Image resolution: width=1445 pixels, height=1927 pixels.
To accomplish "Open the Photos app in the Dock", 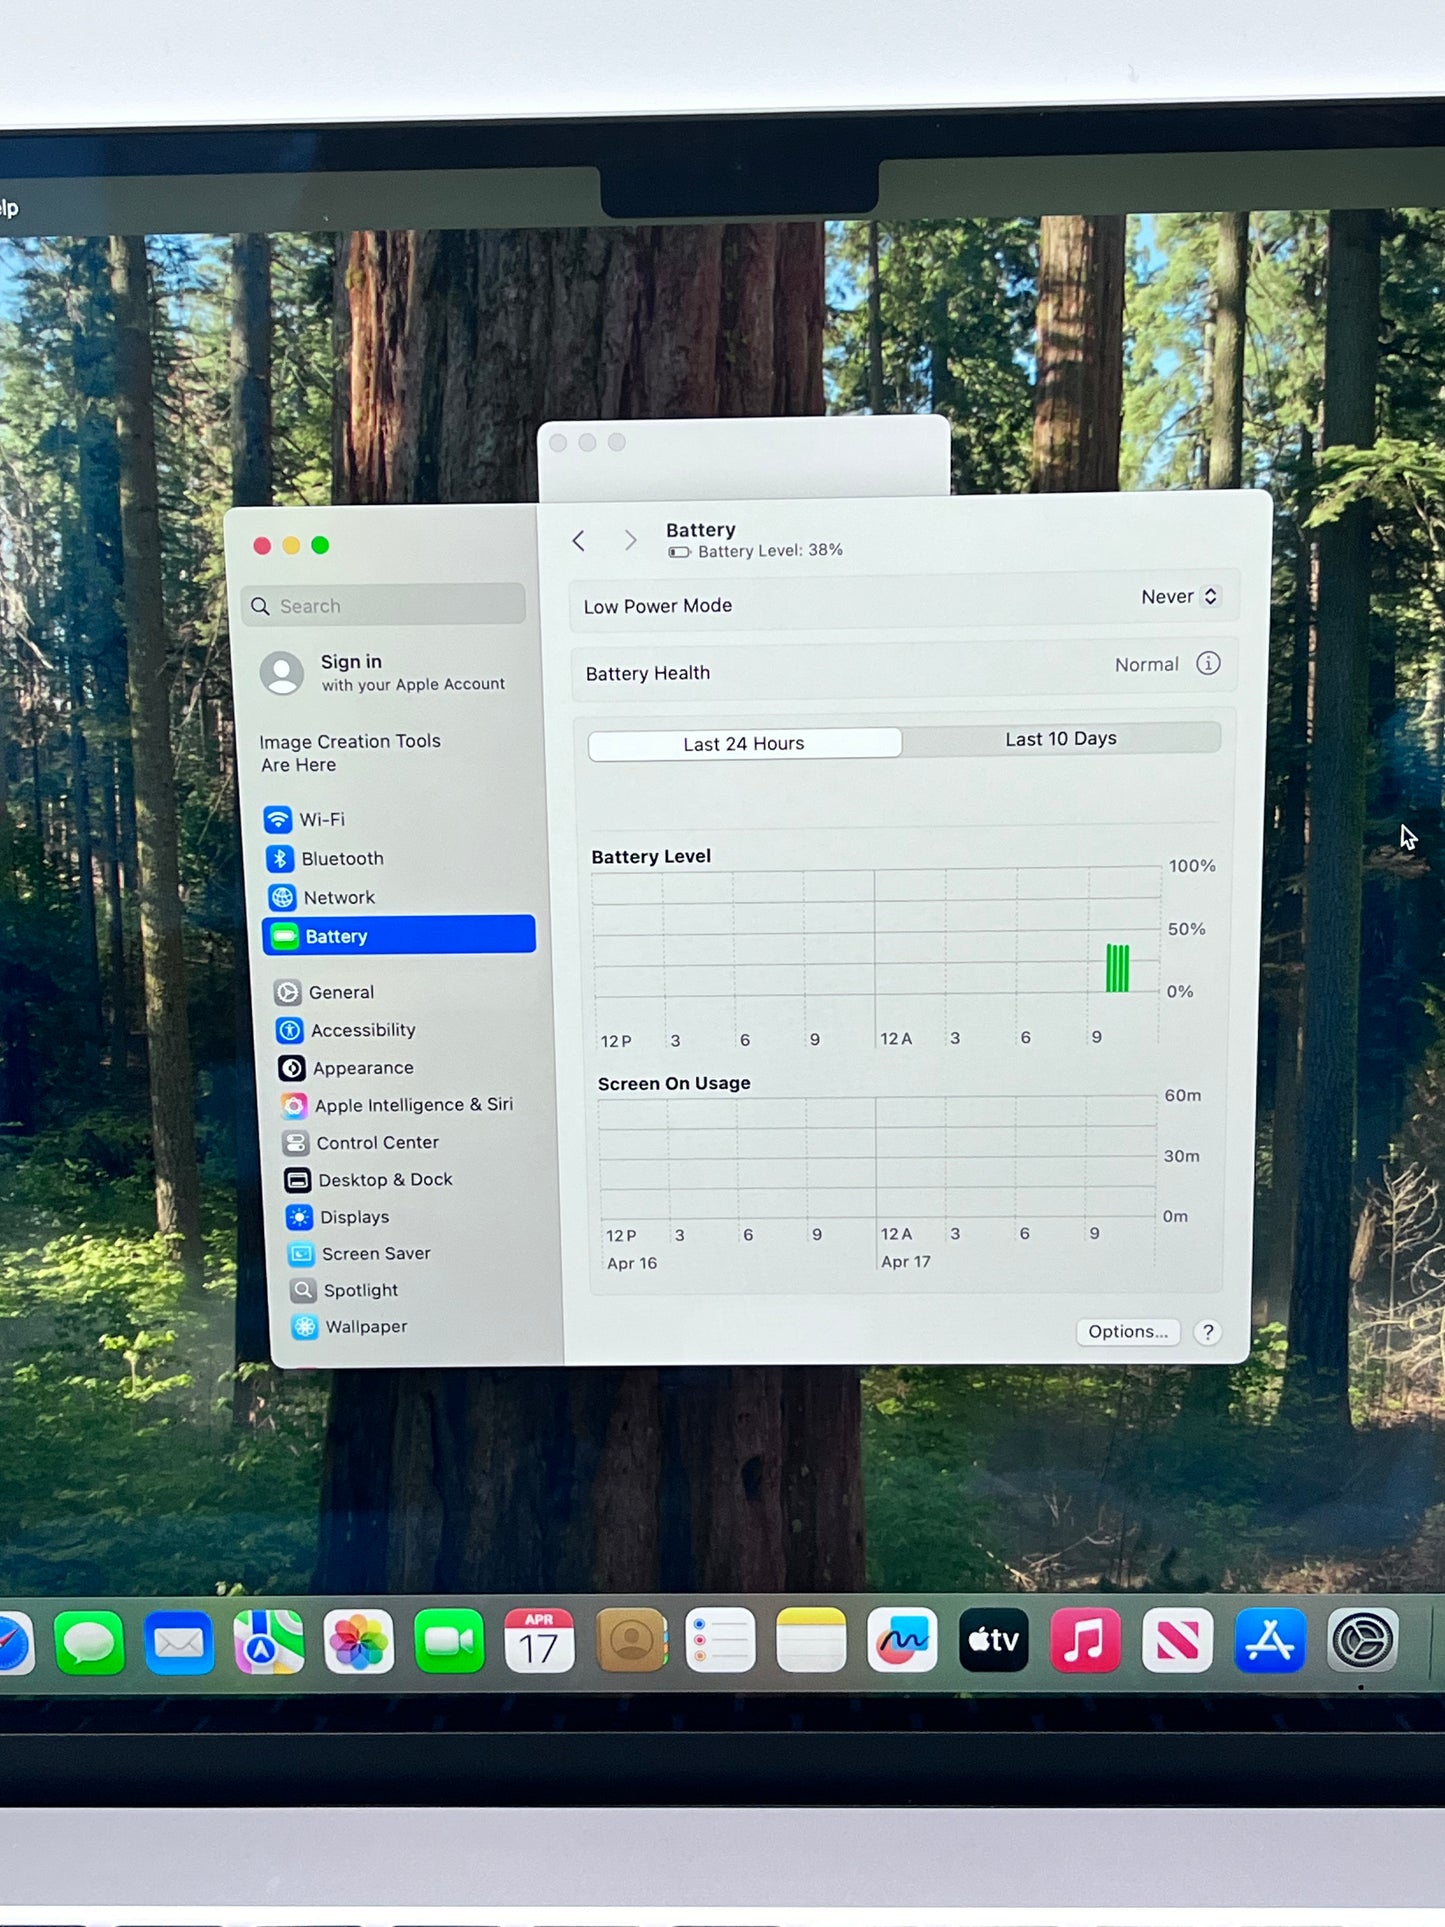I will coord(359,1641).
